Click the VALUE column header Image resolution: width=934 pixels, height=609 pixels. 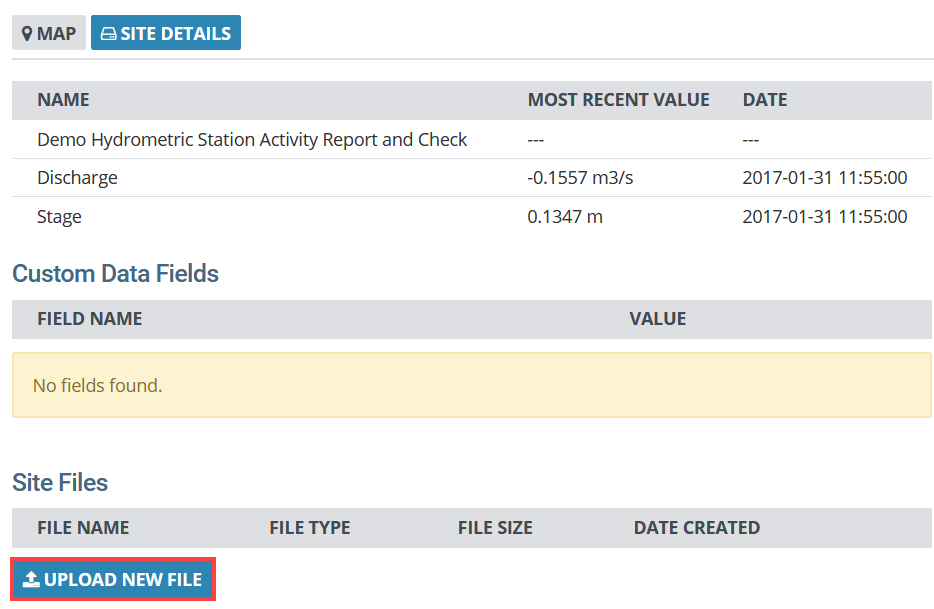tap(658, 319)
